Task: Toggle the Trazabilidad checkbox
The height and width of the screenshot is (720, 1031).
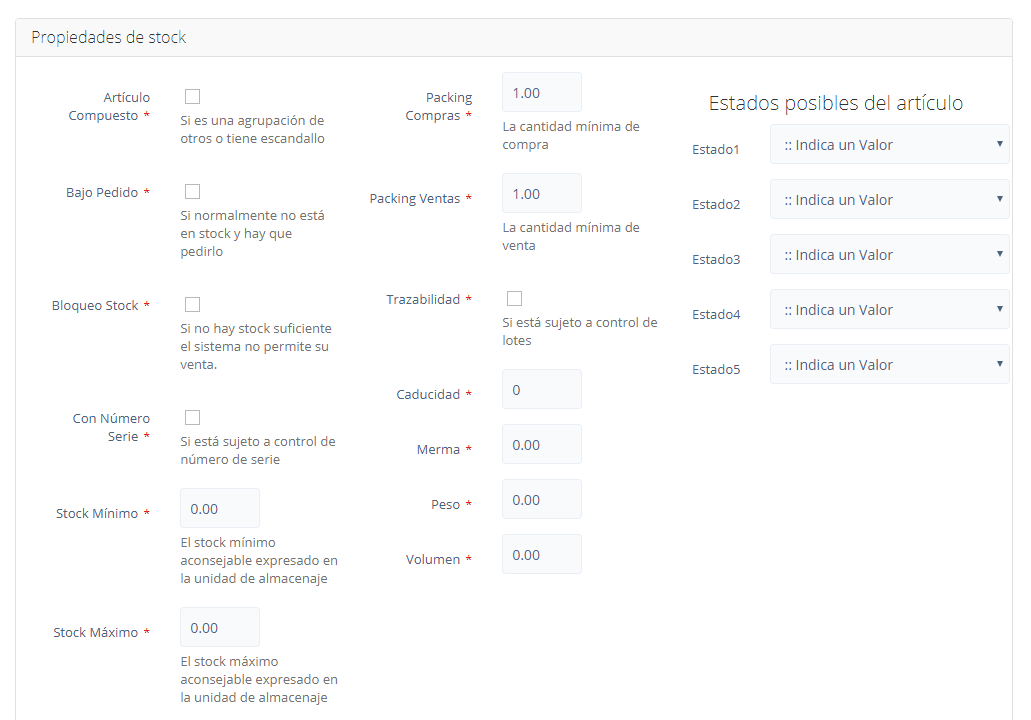Action: (514, 298)
